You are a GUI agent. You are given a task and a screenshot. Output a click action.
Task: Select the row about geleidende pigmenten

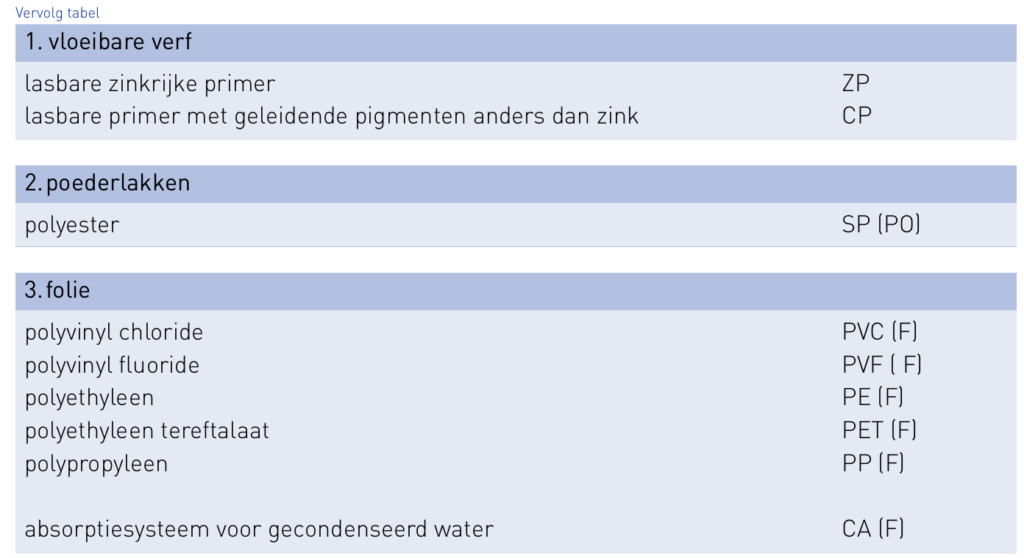(x=330, y=115)
